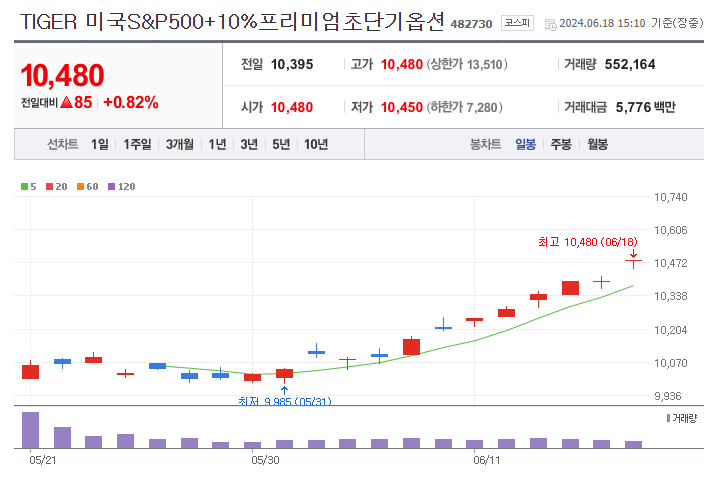Click the 10,472 price axis label

click(x=671, y=263)
